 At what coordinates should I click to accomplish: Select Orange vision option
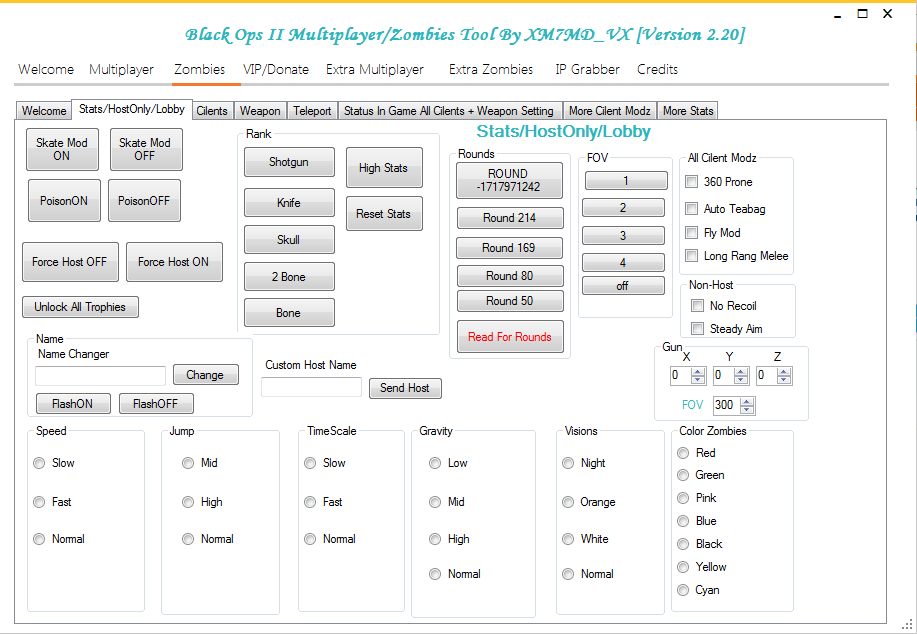click(x=568, y=502)
